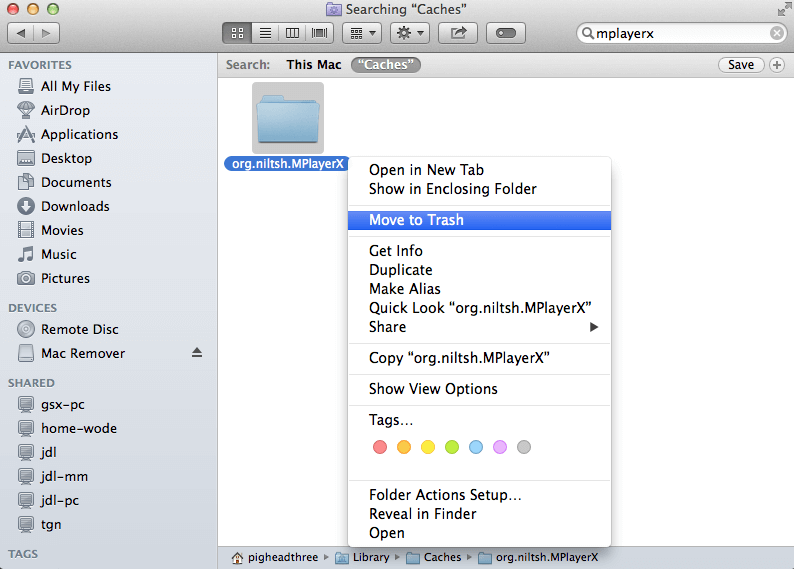Click the mplayerx search field
The image size is (794, 569).
tap(681, 33)
